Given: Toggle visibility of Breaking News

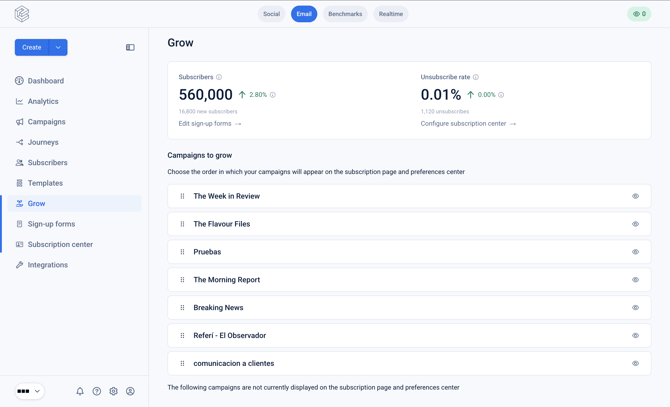Looking at the screenshot, I should pyautogui.click(x=635, y=307).
